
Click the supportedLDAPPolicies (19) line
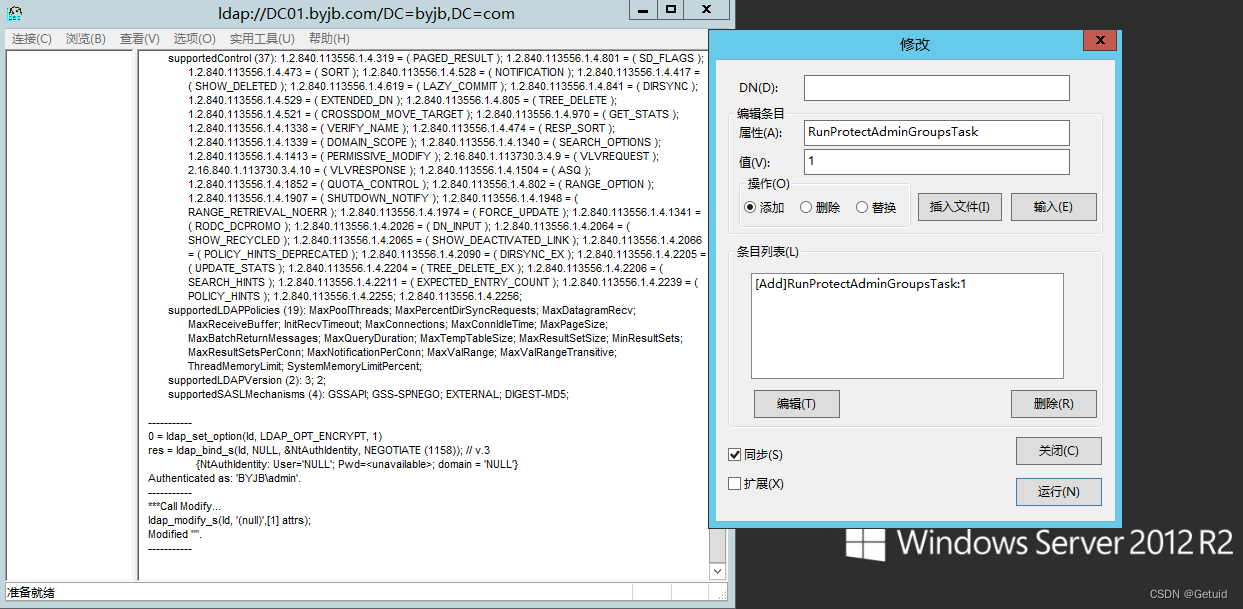coord(401,311)
